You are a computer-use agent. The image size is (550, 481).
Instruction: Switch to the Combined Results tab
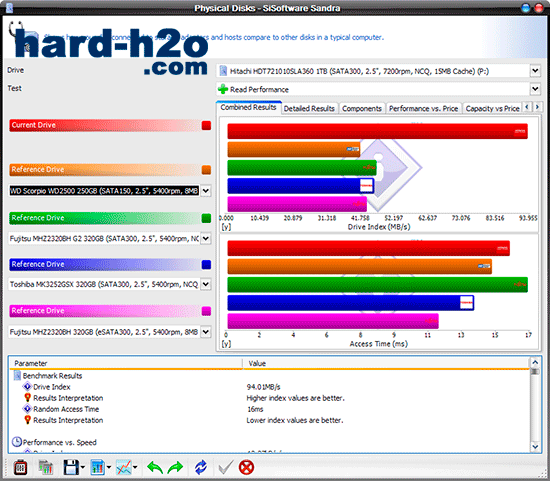click(x=249, y=107)
